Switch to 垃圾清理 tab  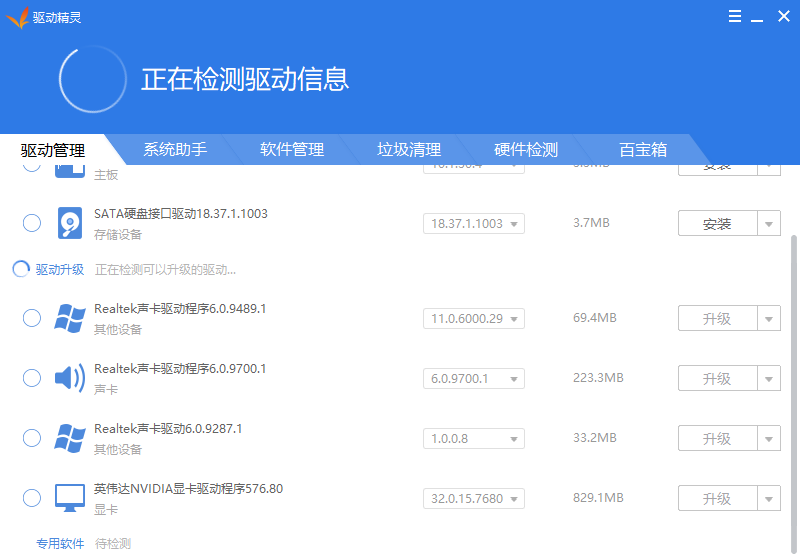[x=409, y=149]
